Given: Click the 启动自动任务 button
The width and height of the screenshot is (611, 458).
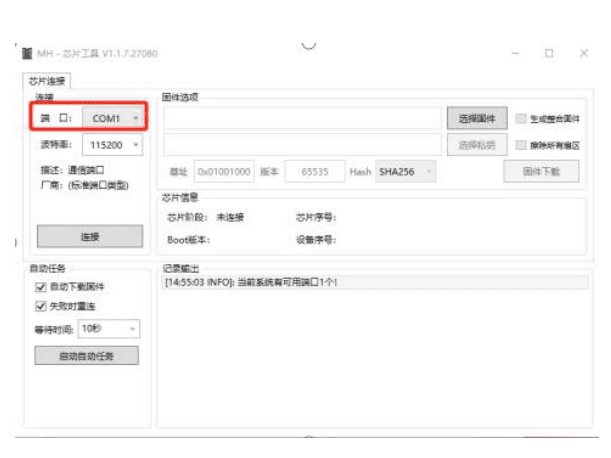Looking at the screenshot, I should [87, 355].
